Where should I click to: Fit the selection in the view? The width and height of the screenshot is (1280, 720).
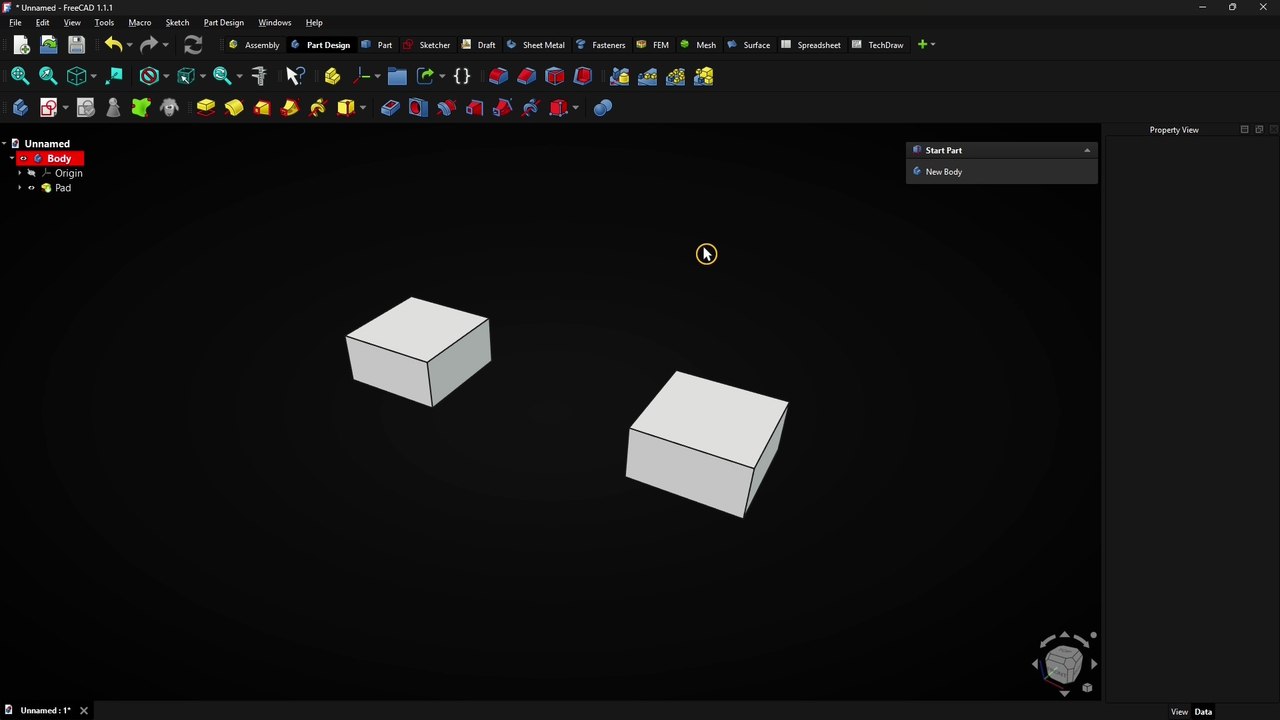[47, 76]
